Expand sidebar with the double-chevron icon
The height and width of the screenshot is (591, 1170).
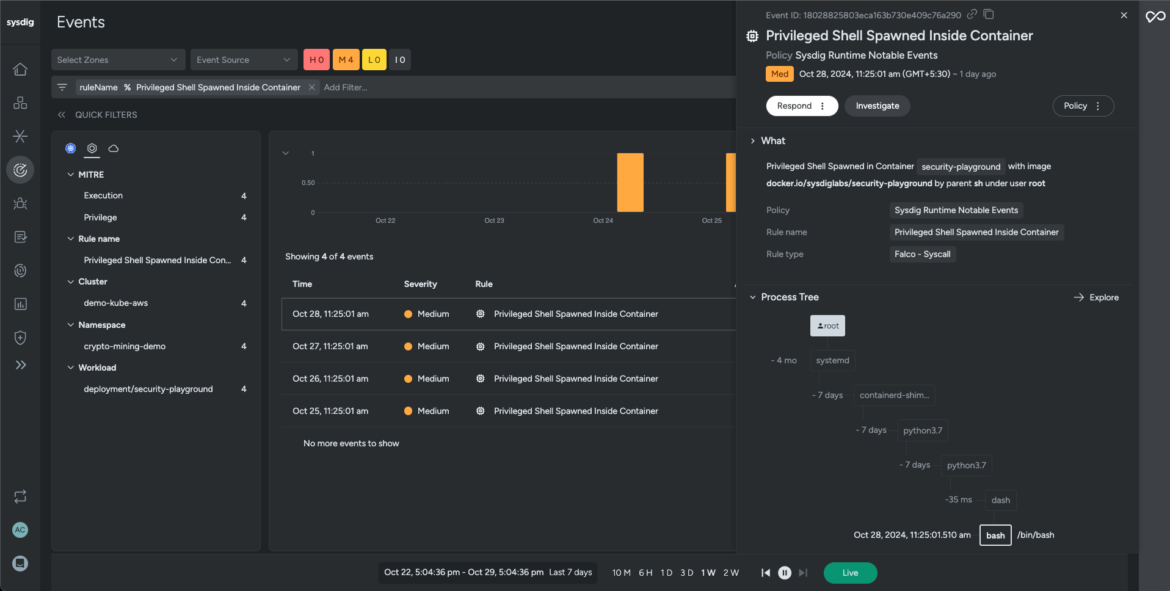pyautogui.click(x=20, y=365)
